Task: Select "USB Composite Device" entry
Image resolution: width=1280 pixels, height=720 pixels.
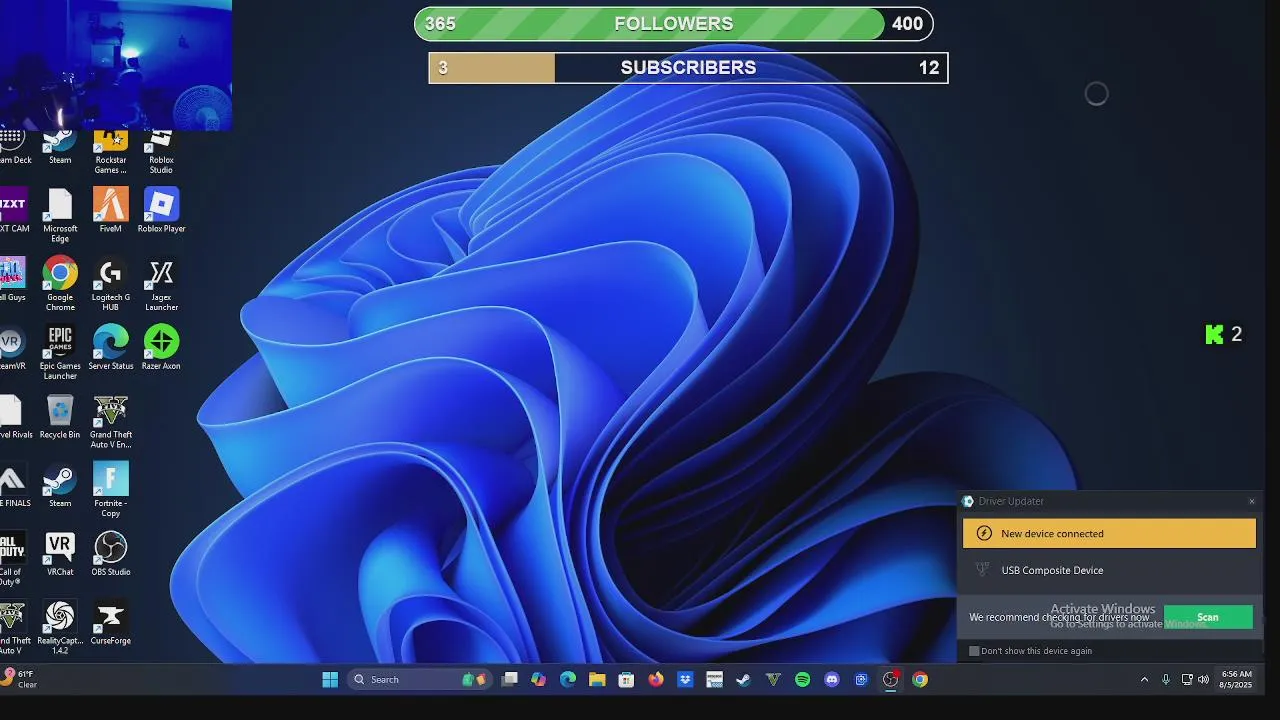Action: [1052, 570]
